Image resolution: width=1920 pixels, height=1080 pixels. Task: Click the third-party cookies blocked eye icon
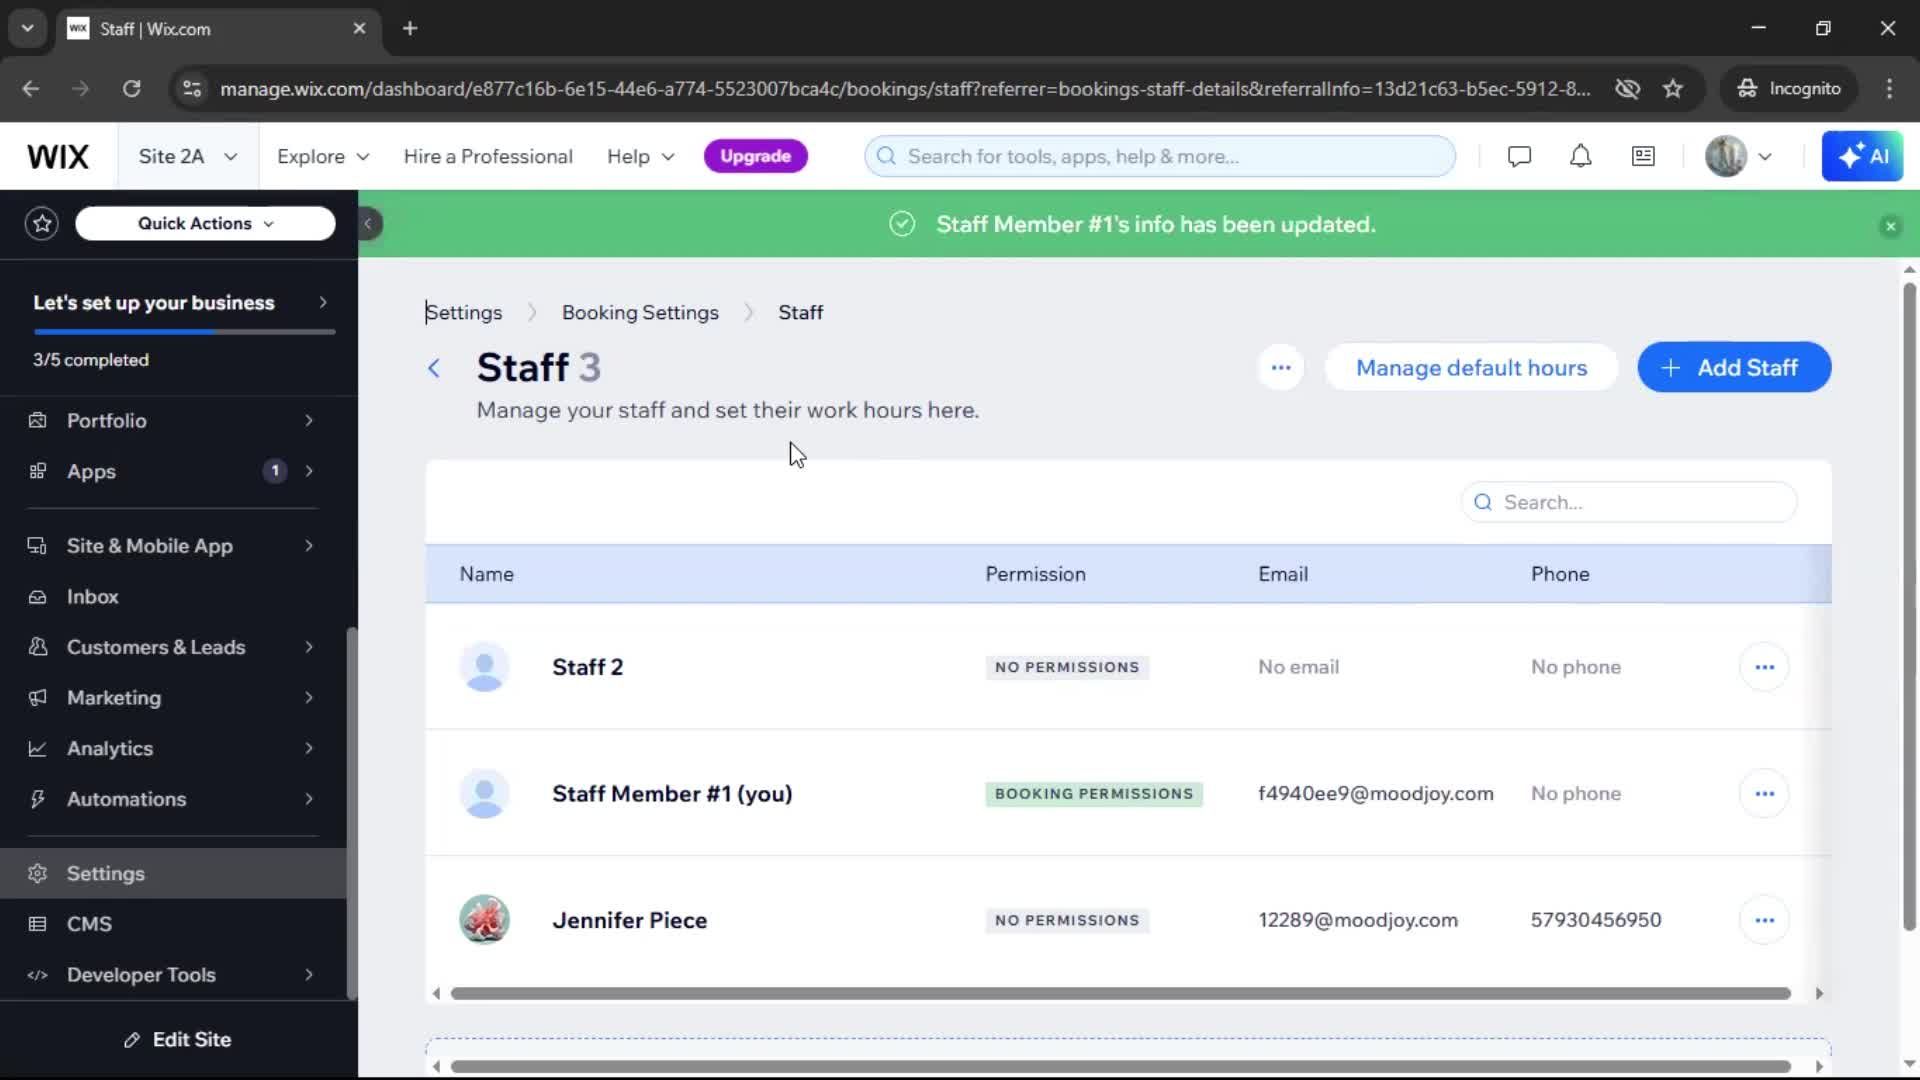coord(1627,89)
